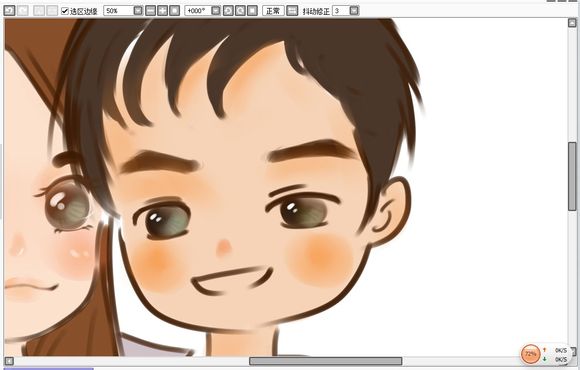Click the vertical scrollbar thumb
This screenshot has height=370, width=580.
[x=572, y=176]
